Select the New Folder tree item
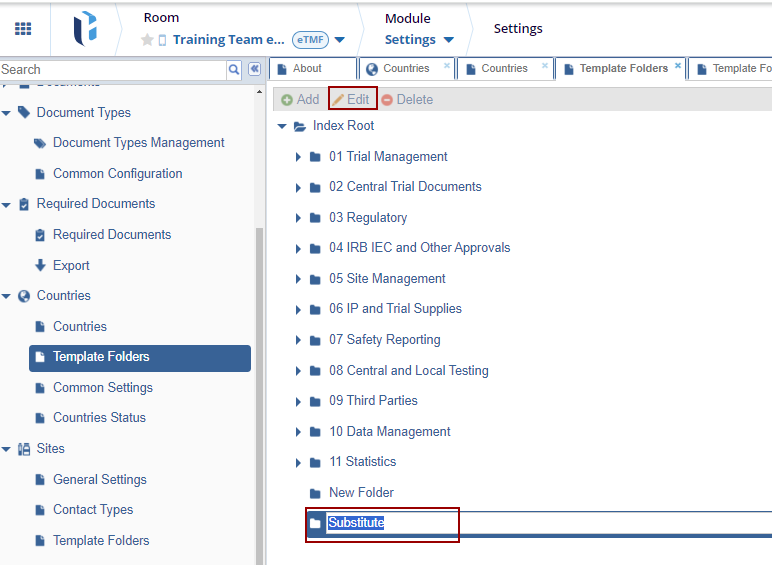 361,492
